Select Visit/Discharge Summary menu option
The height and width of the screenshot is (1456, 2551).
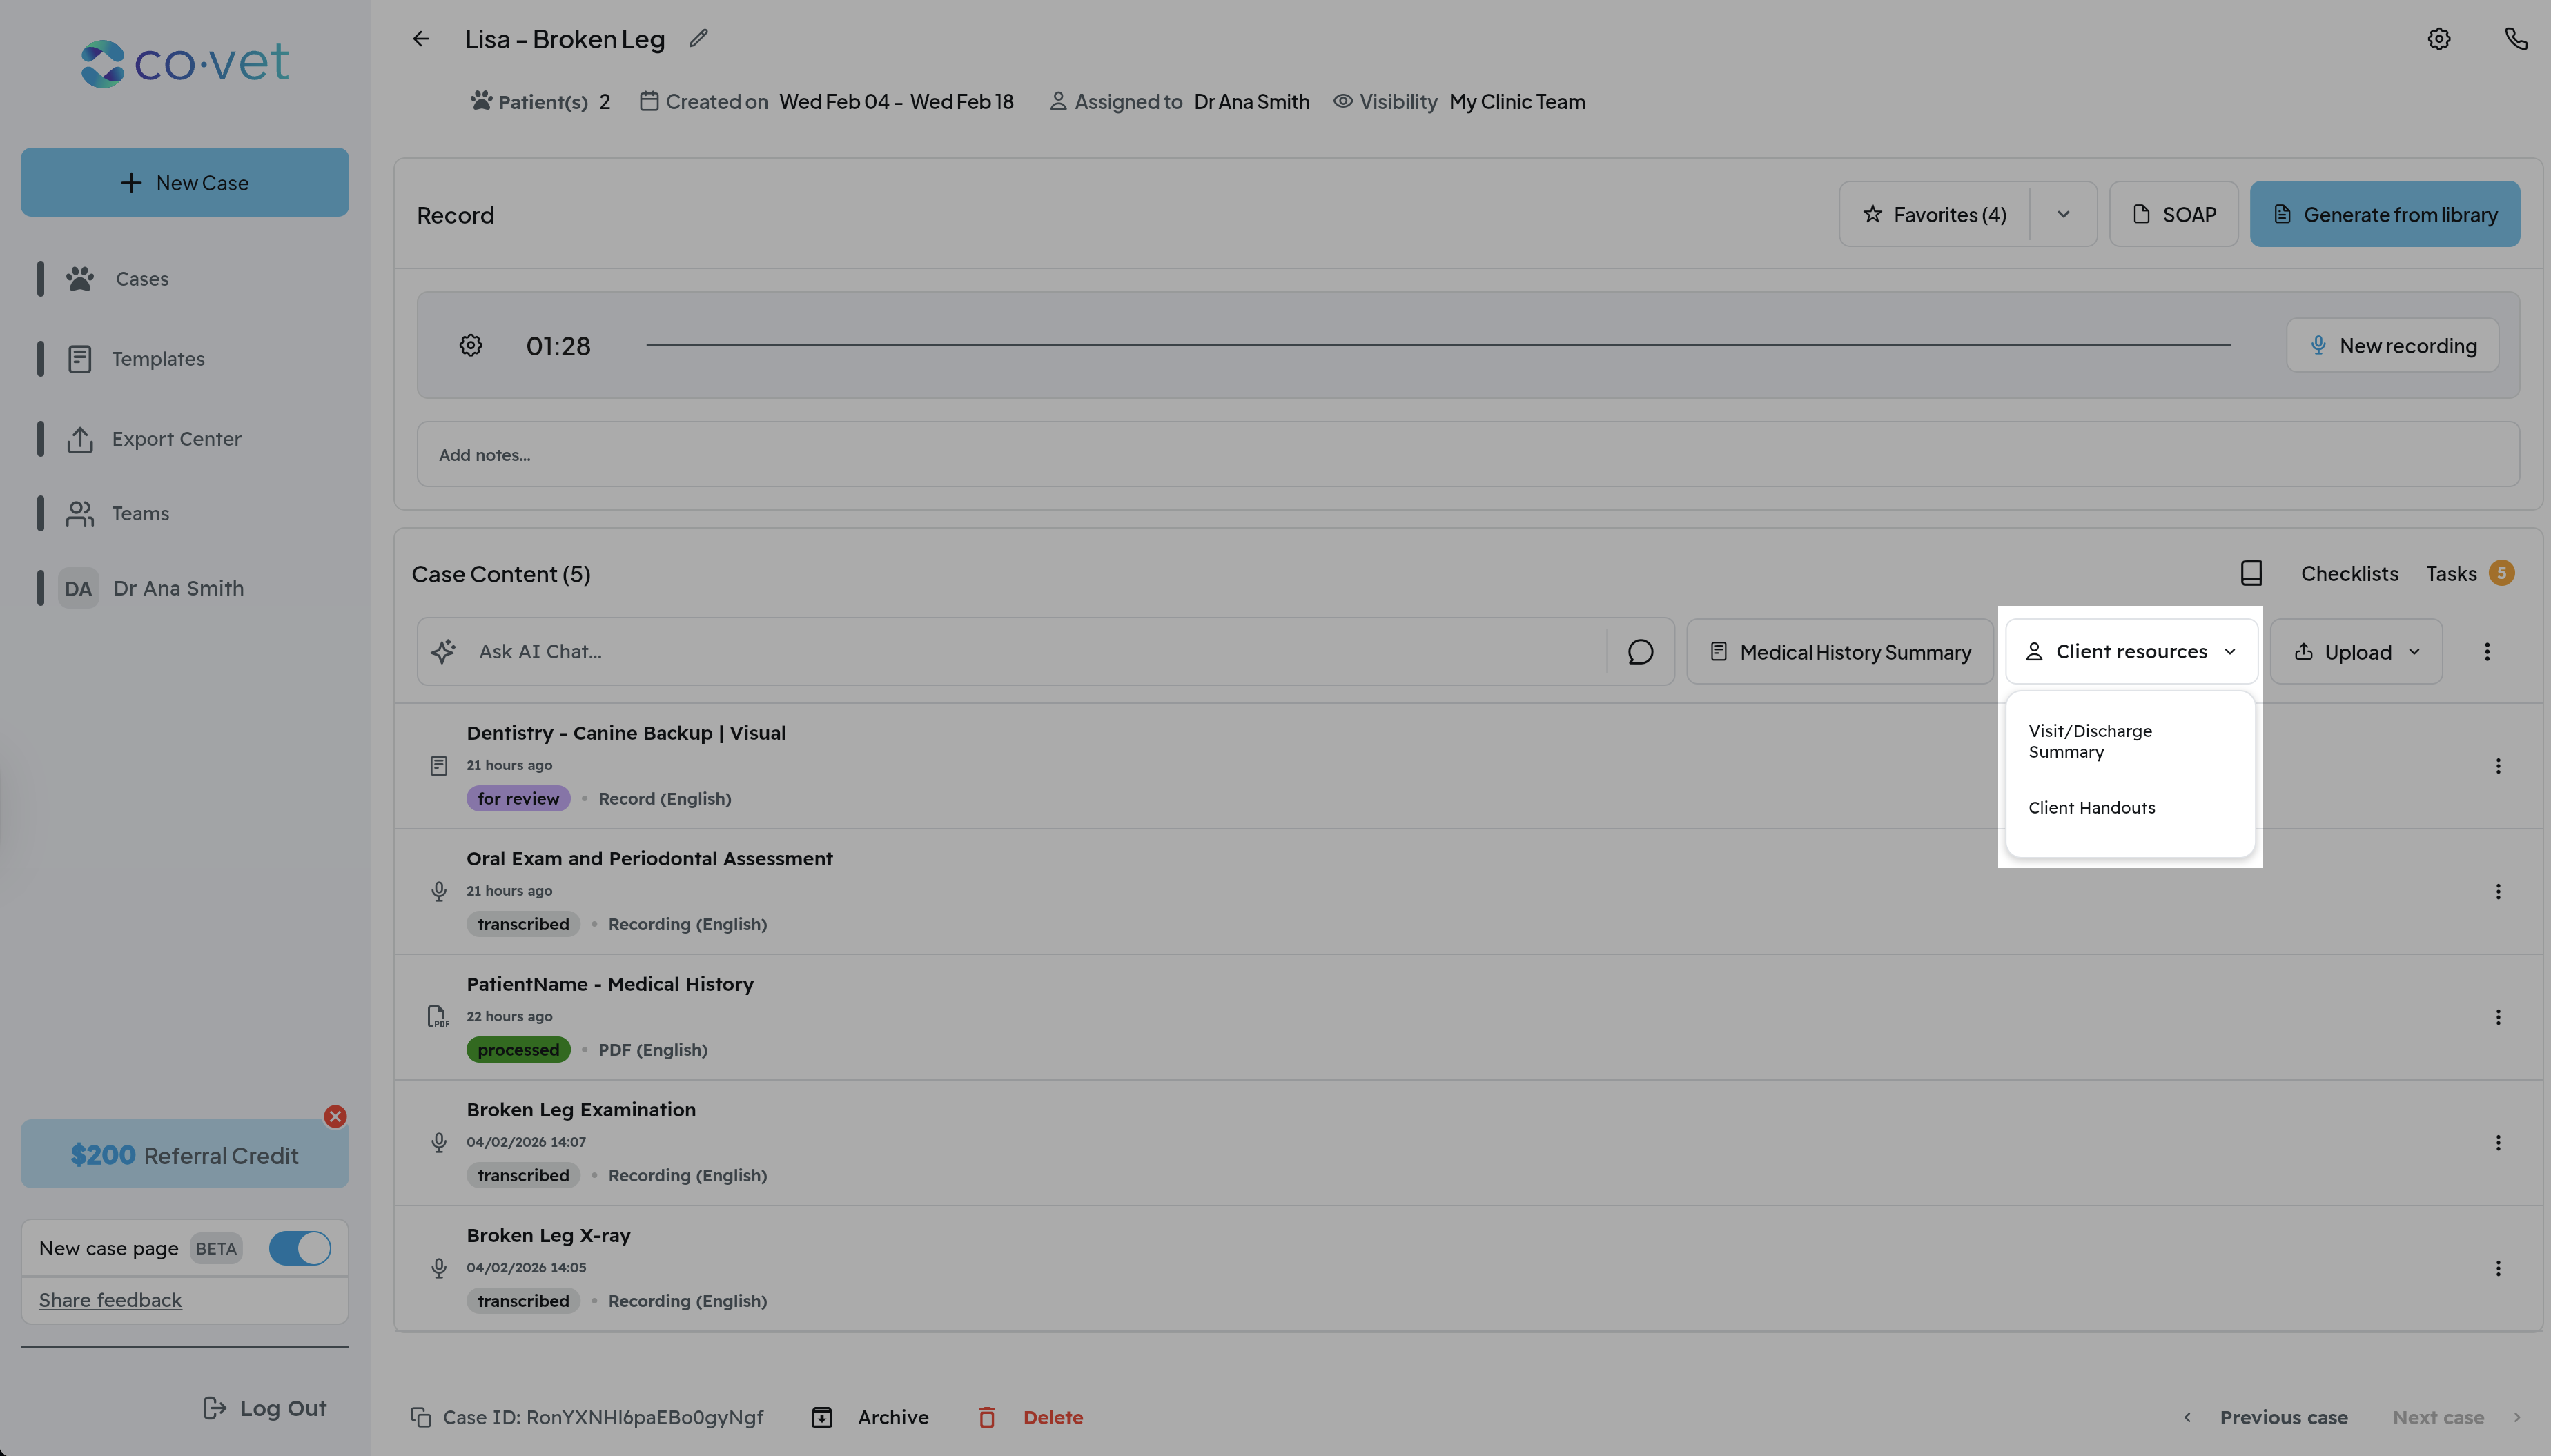click(2089, 741)
